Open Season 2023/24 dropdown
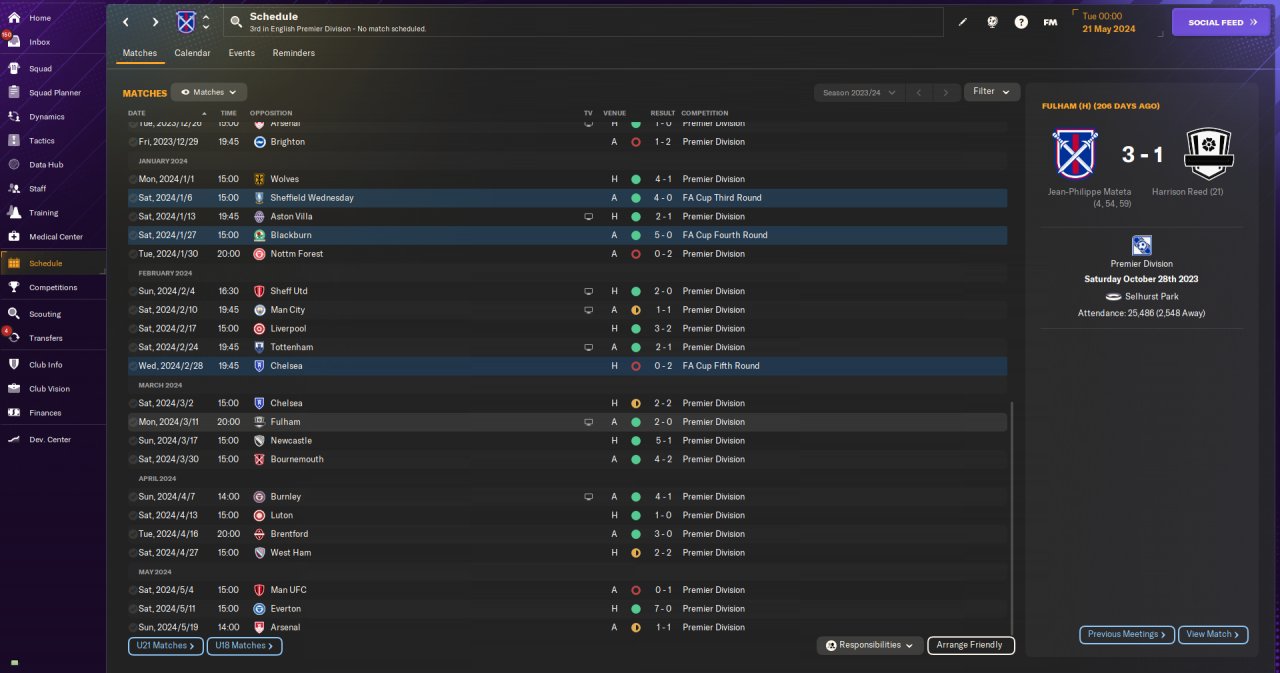 pyautogui.click(x=859, y=92)
